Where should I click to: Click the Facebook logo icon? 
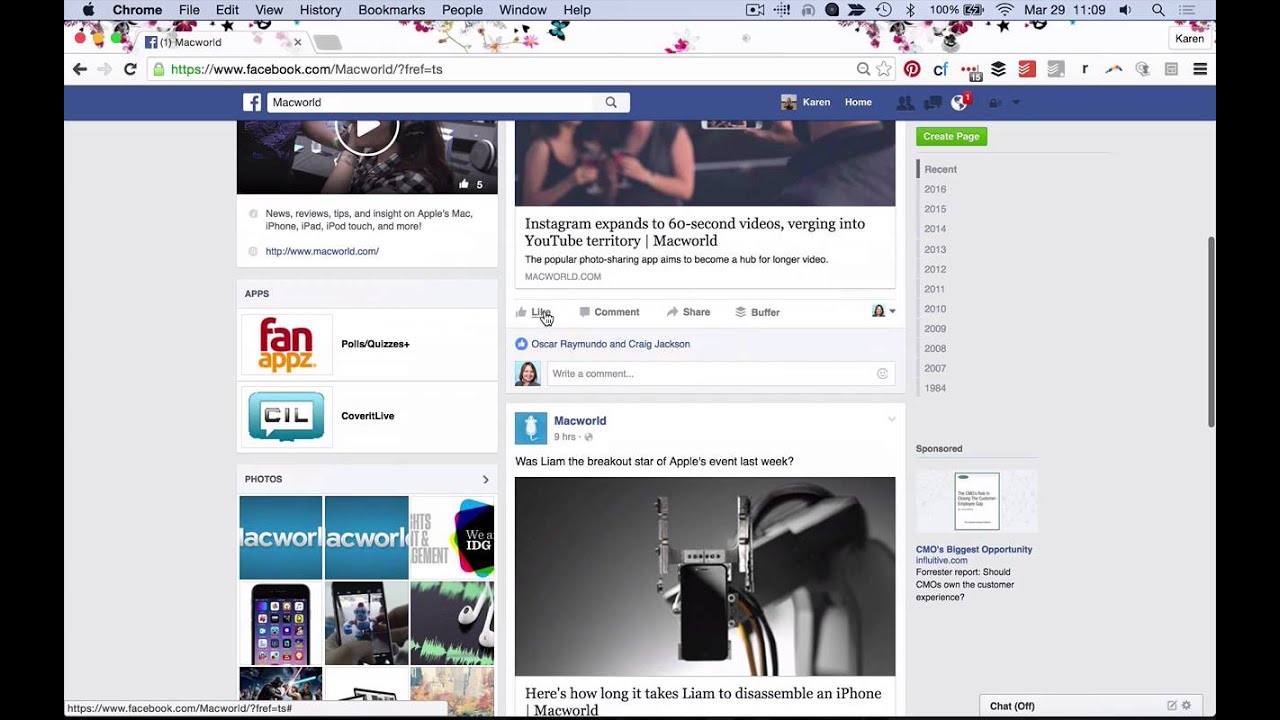click(252, 102)
